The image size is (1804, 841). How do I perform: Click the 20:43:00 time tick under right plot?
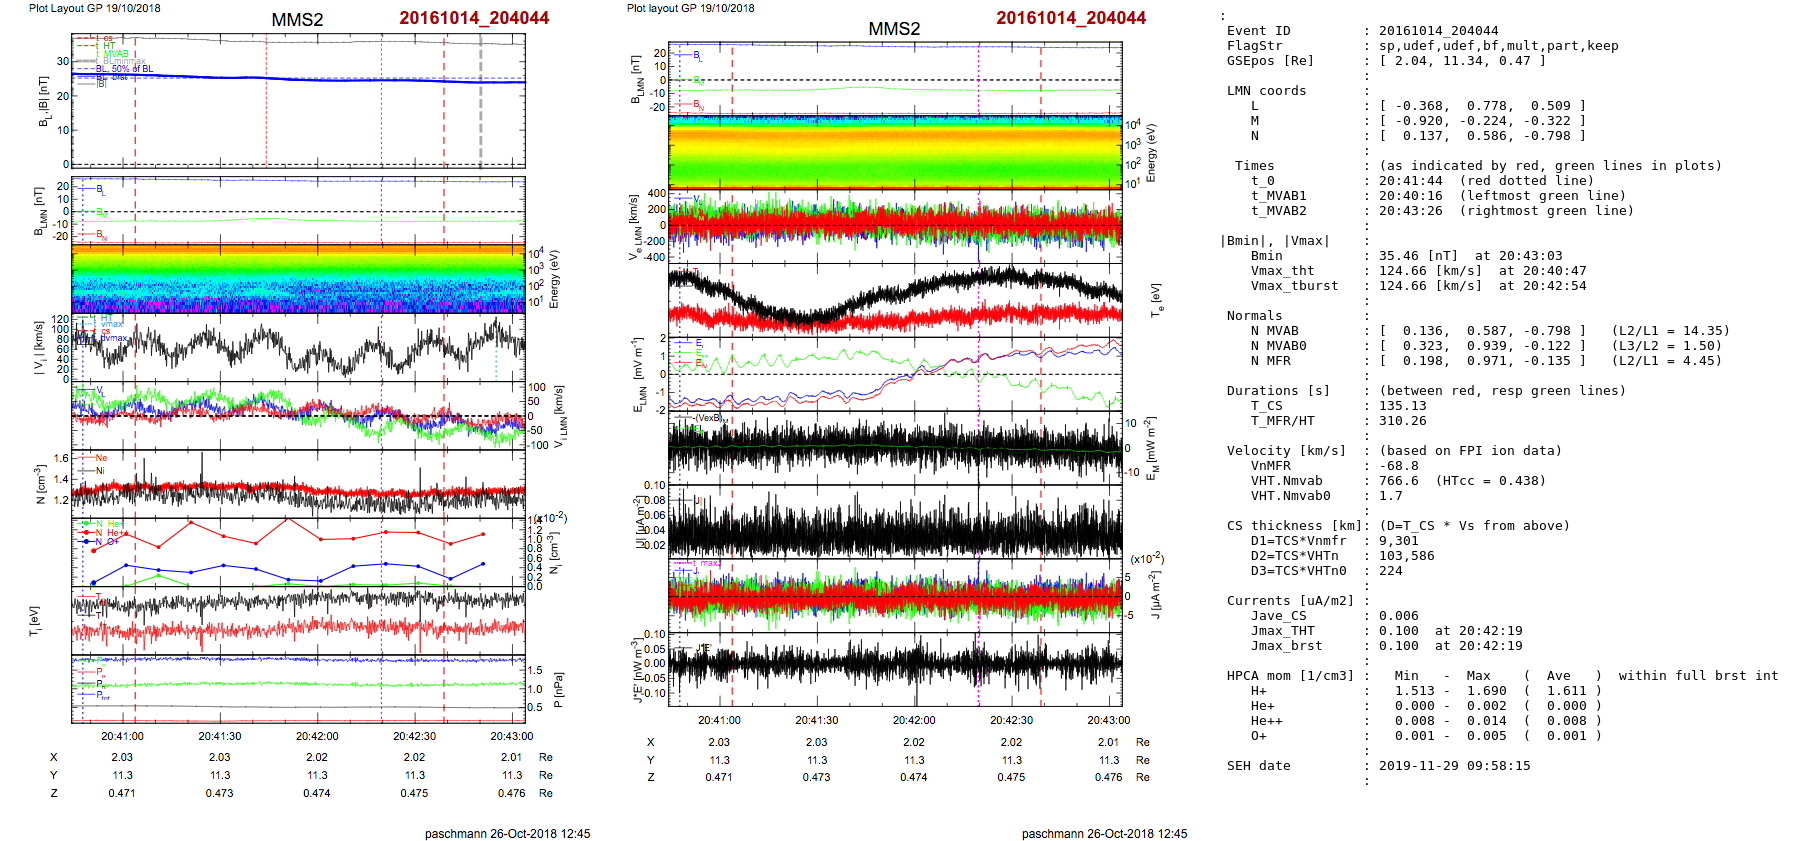point(1108,720)
